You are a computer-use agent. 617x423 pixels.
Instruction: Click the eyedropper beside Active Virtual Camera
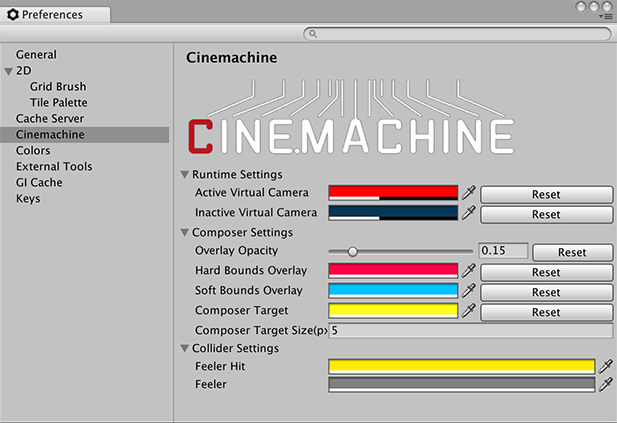(x=468, y=193)
